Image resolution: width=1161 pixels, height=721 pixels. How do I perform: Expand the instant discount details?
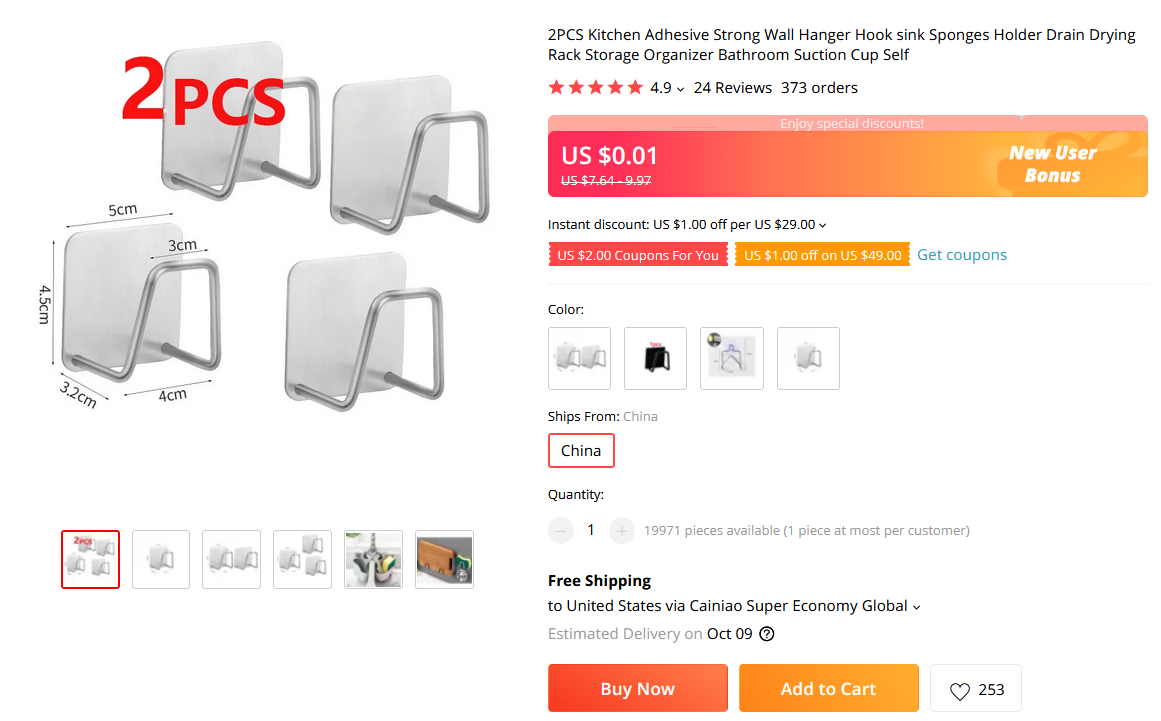(x=823, y=226)
